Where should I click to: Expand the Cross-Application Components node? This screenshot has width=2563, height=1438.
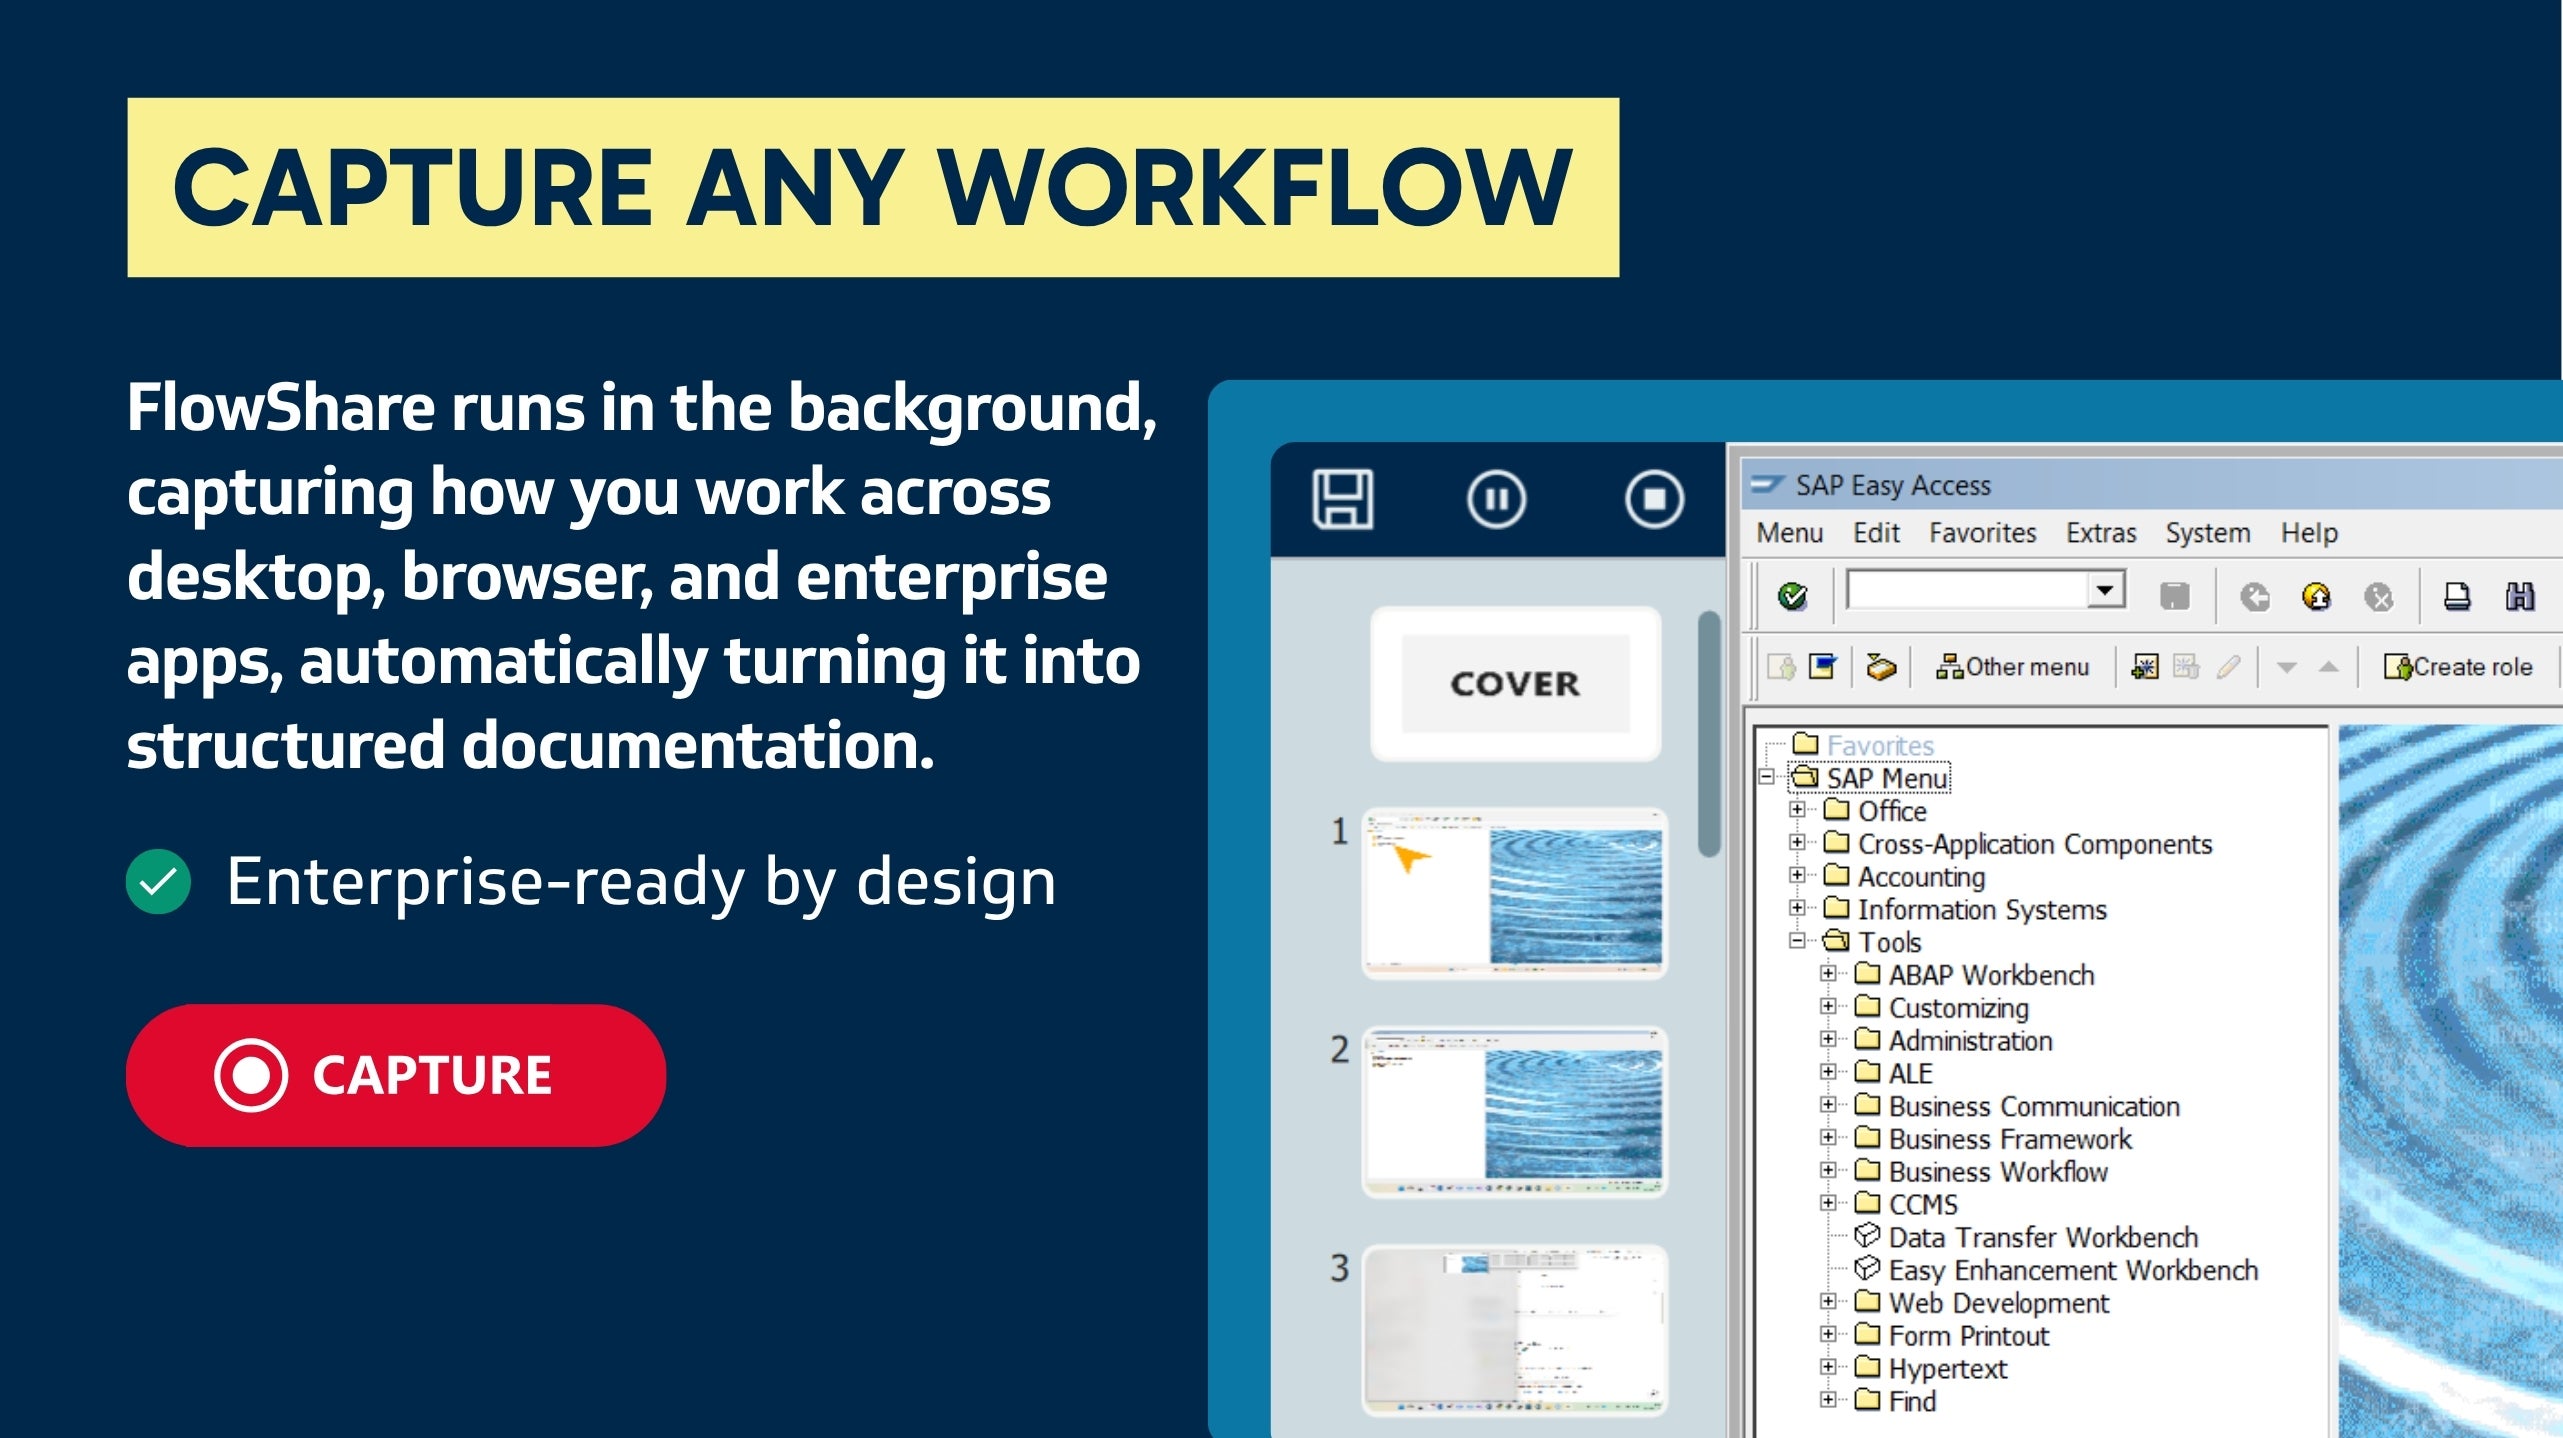1797,842
